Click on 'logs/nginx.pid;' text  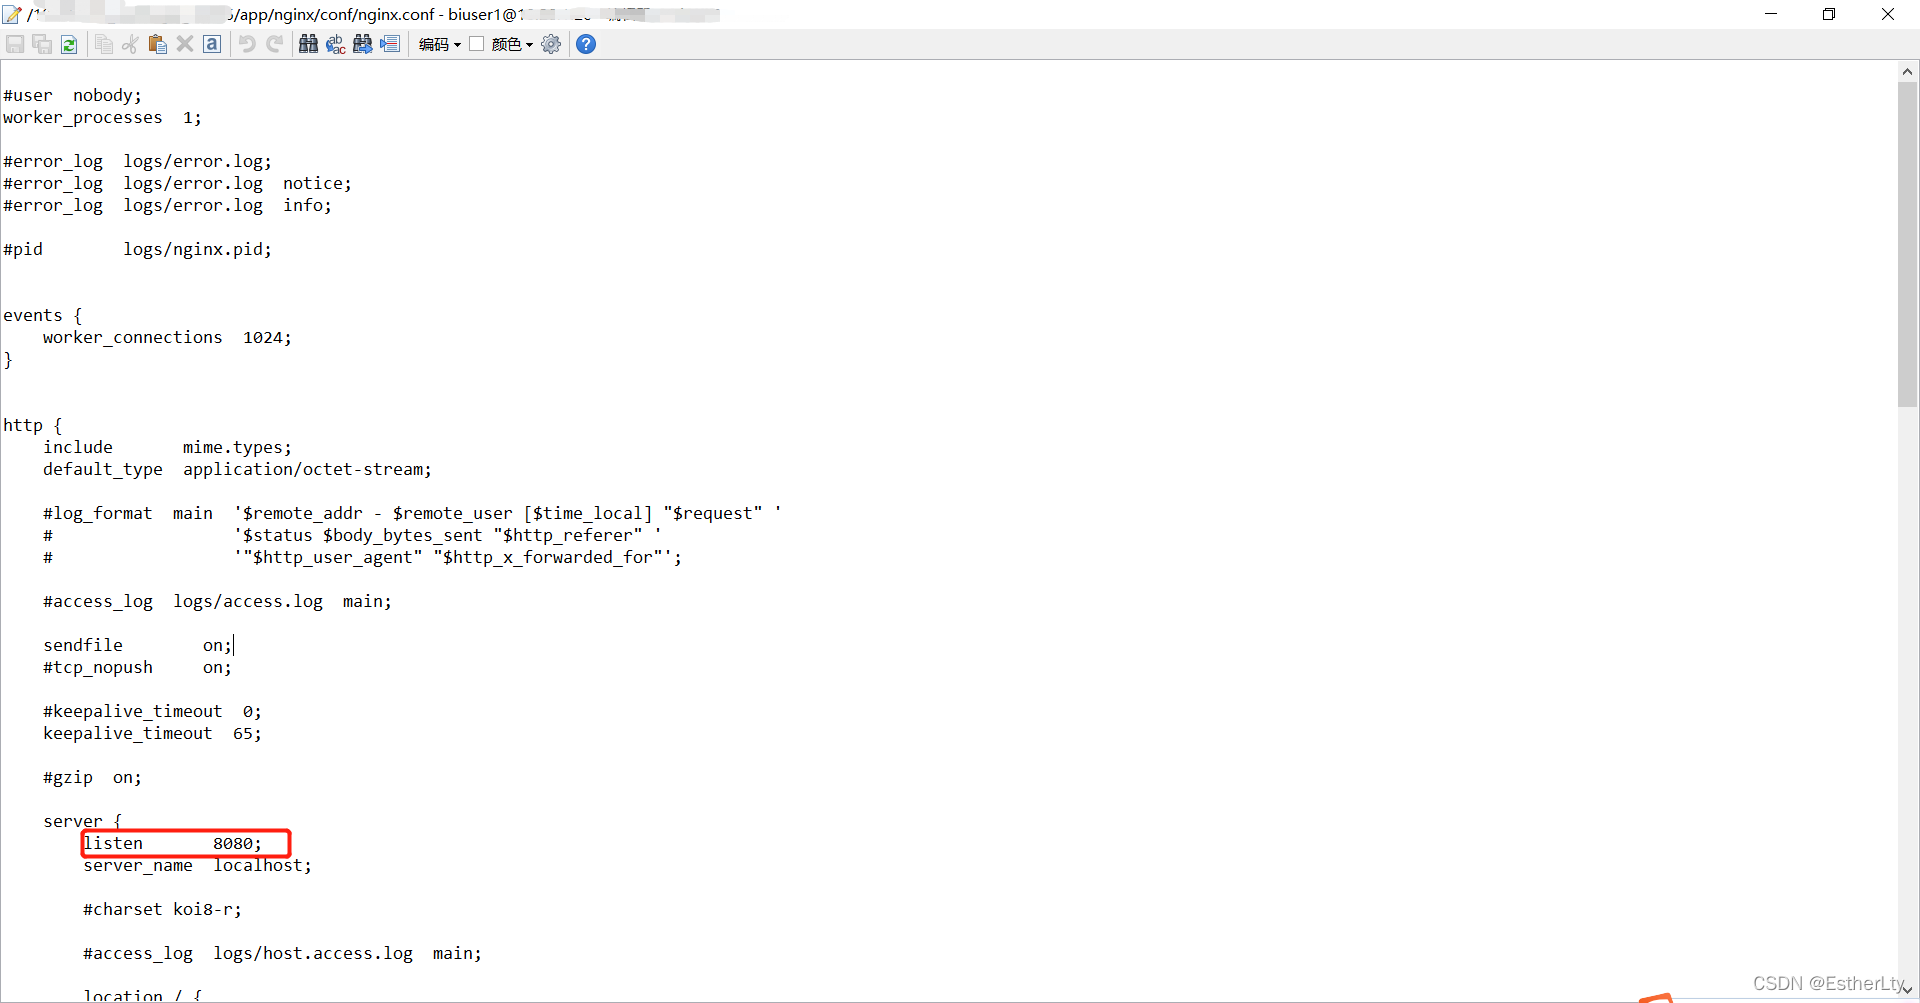pyautogui.click(x=197, y=250)
